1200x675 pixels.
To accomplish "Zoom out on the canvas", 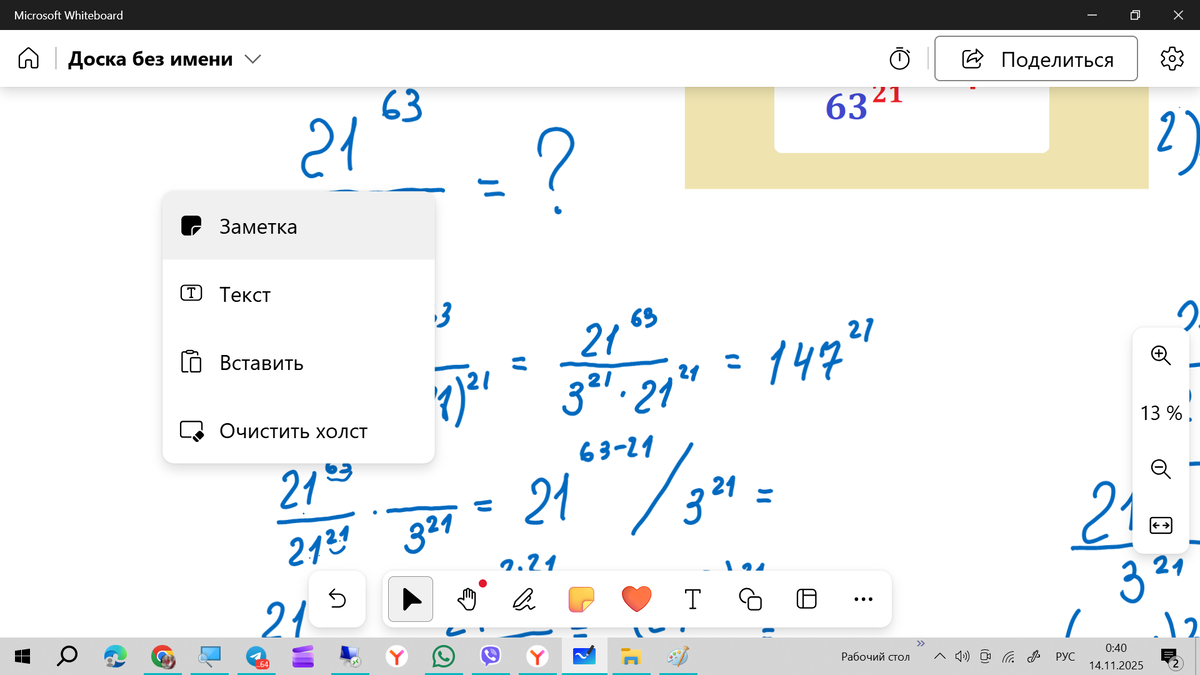I will [x=1160, y=468].
